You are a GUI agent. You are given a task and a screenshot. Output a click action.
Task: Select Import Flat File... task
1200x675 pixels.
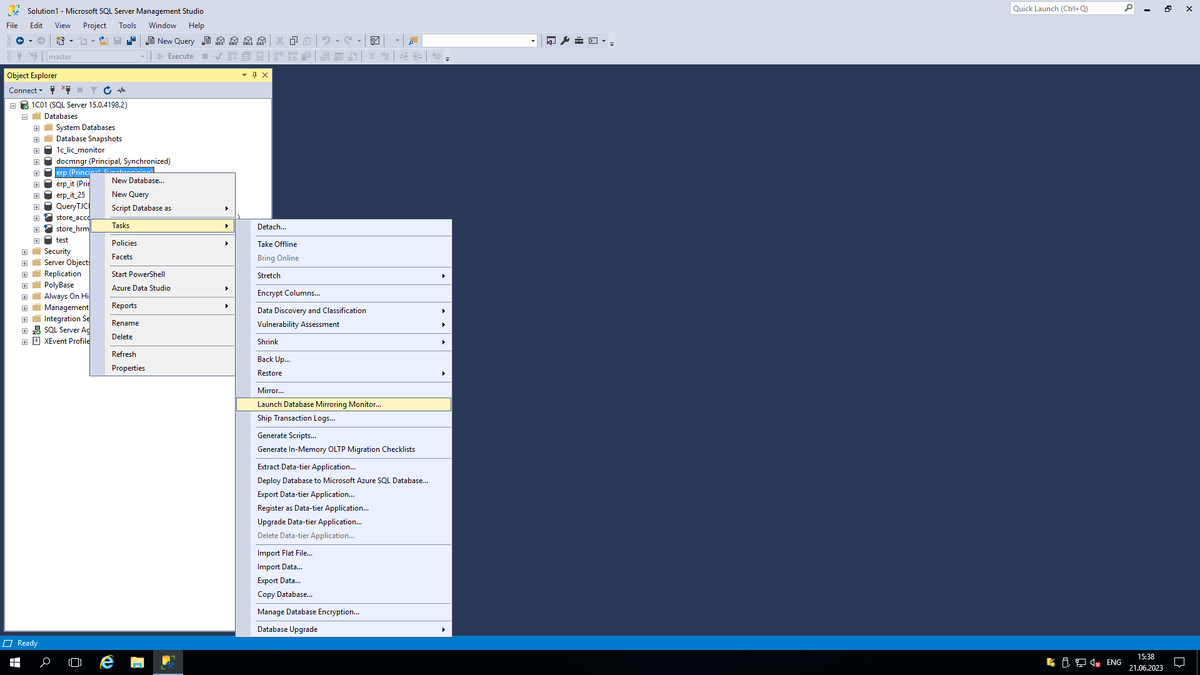point(343,553)
